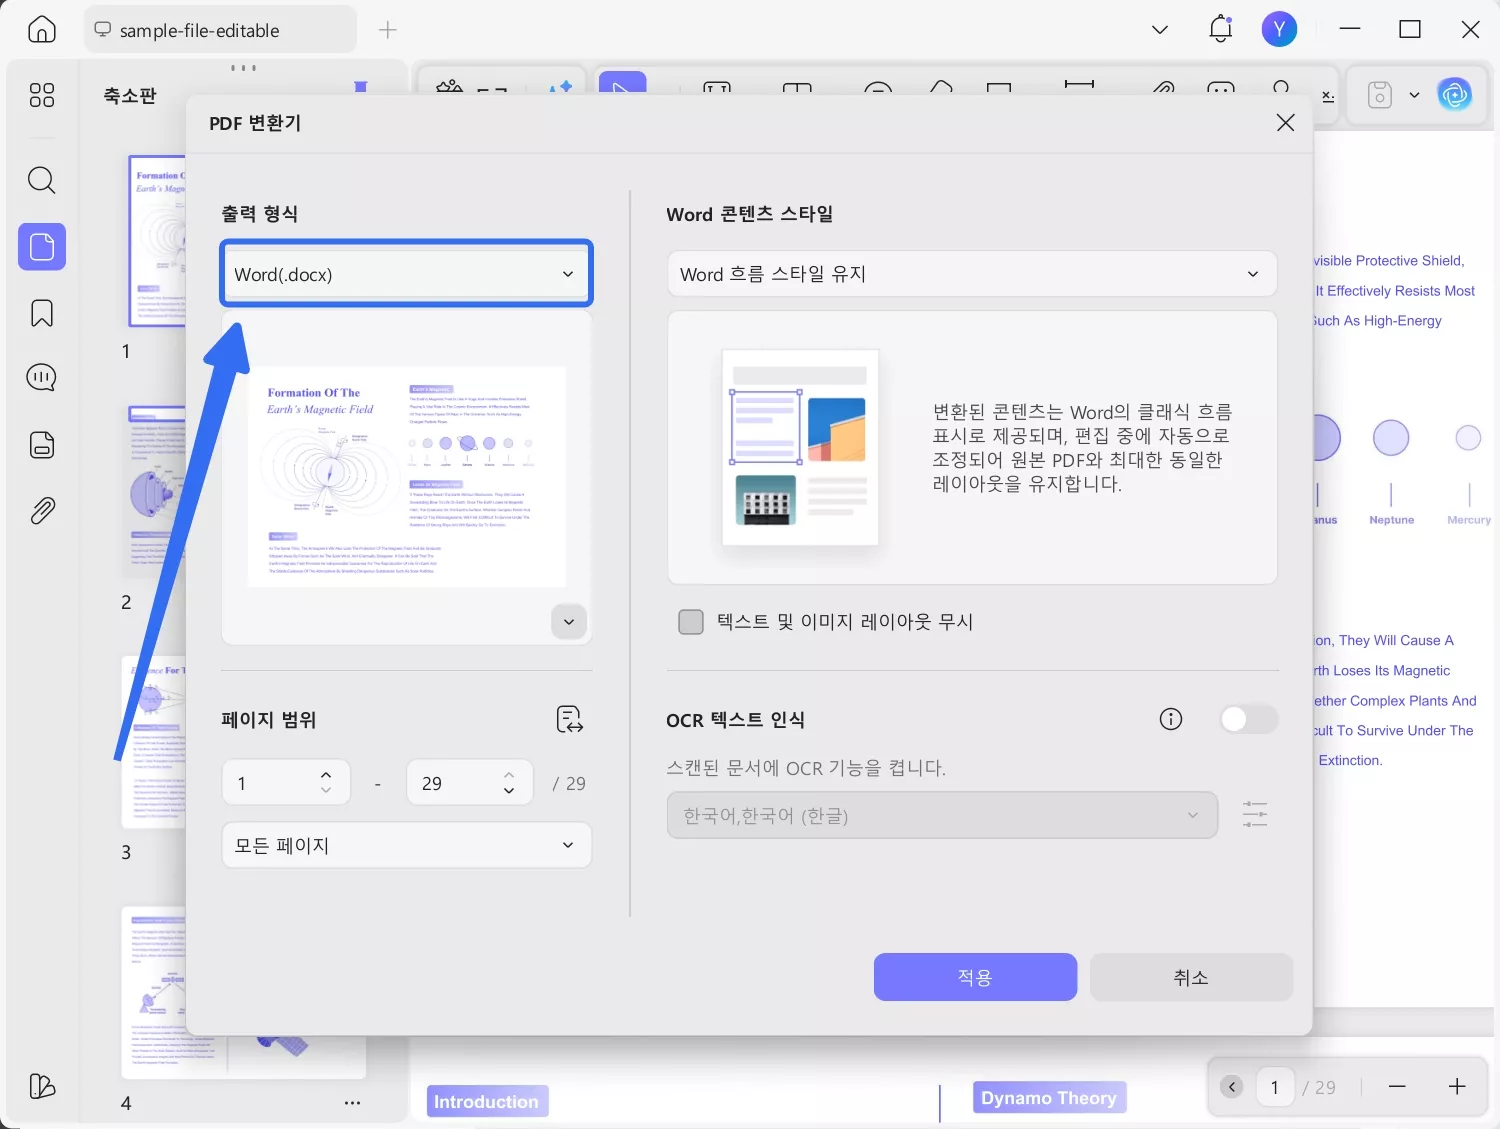Open the comments panel in sidebar
This screenshot has width=1500, height=1129.
[41, 377]
